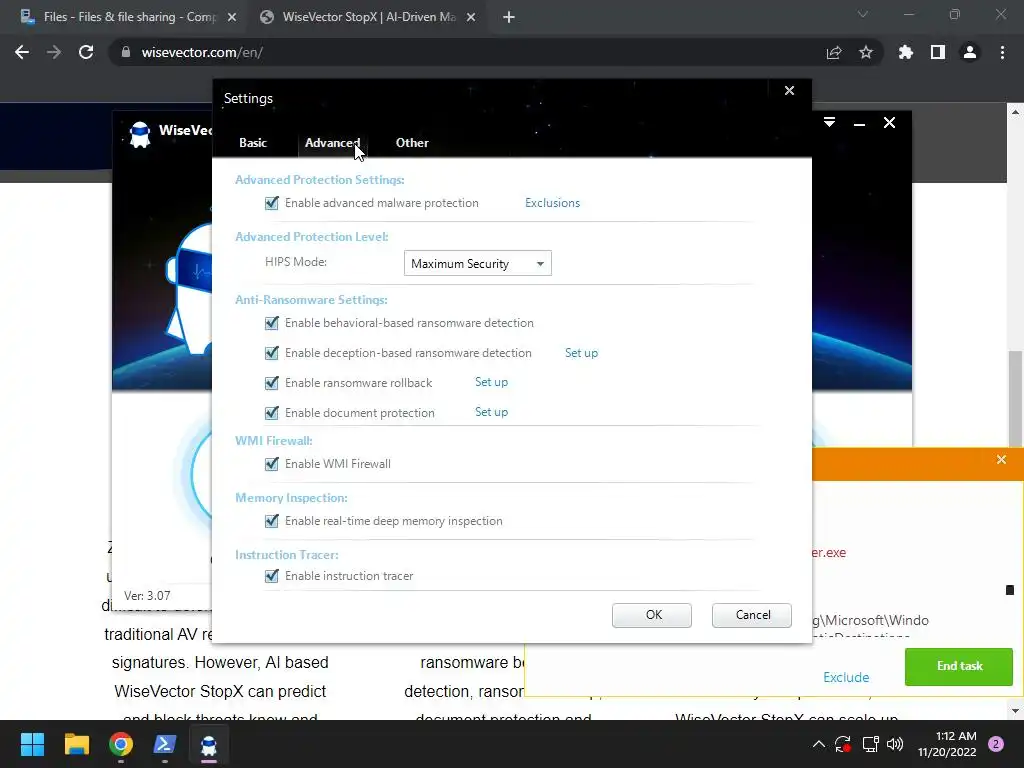This screenshot has width=1024, height=768.
Task: Open the Windows Start menu
Action: tap(32, 744)
